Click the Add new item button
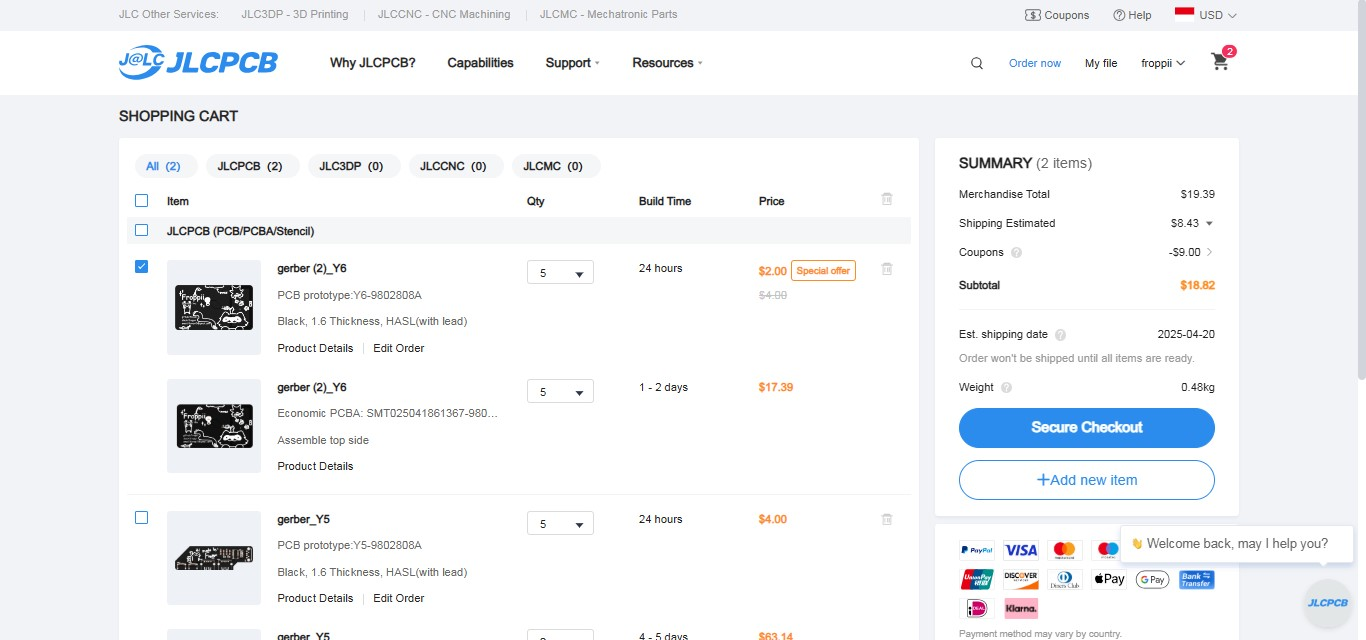The height and width of the screenshot is (640, 1366). pos(1087,480)
